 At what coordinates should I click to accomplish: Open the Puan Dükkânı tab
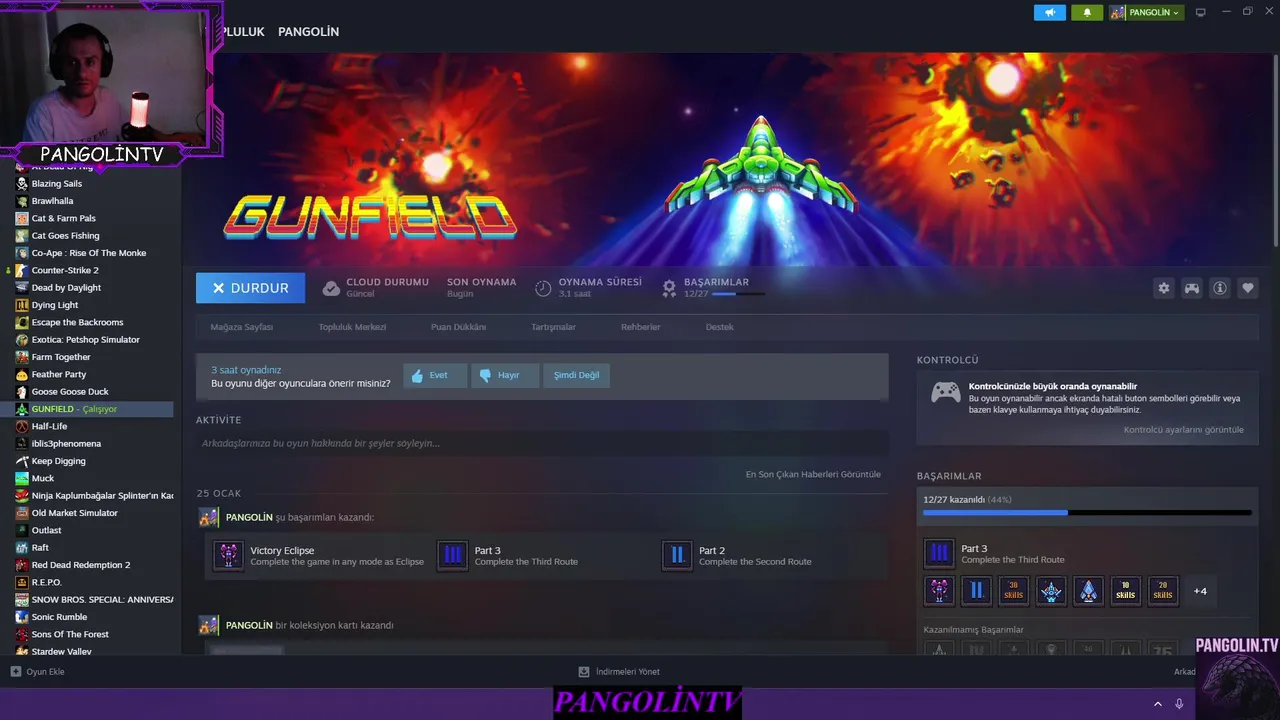pos(458,327)
